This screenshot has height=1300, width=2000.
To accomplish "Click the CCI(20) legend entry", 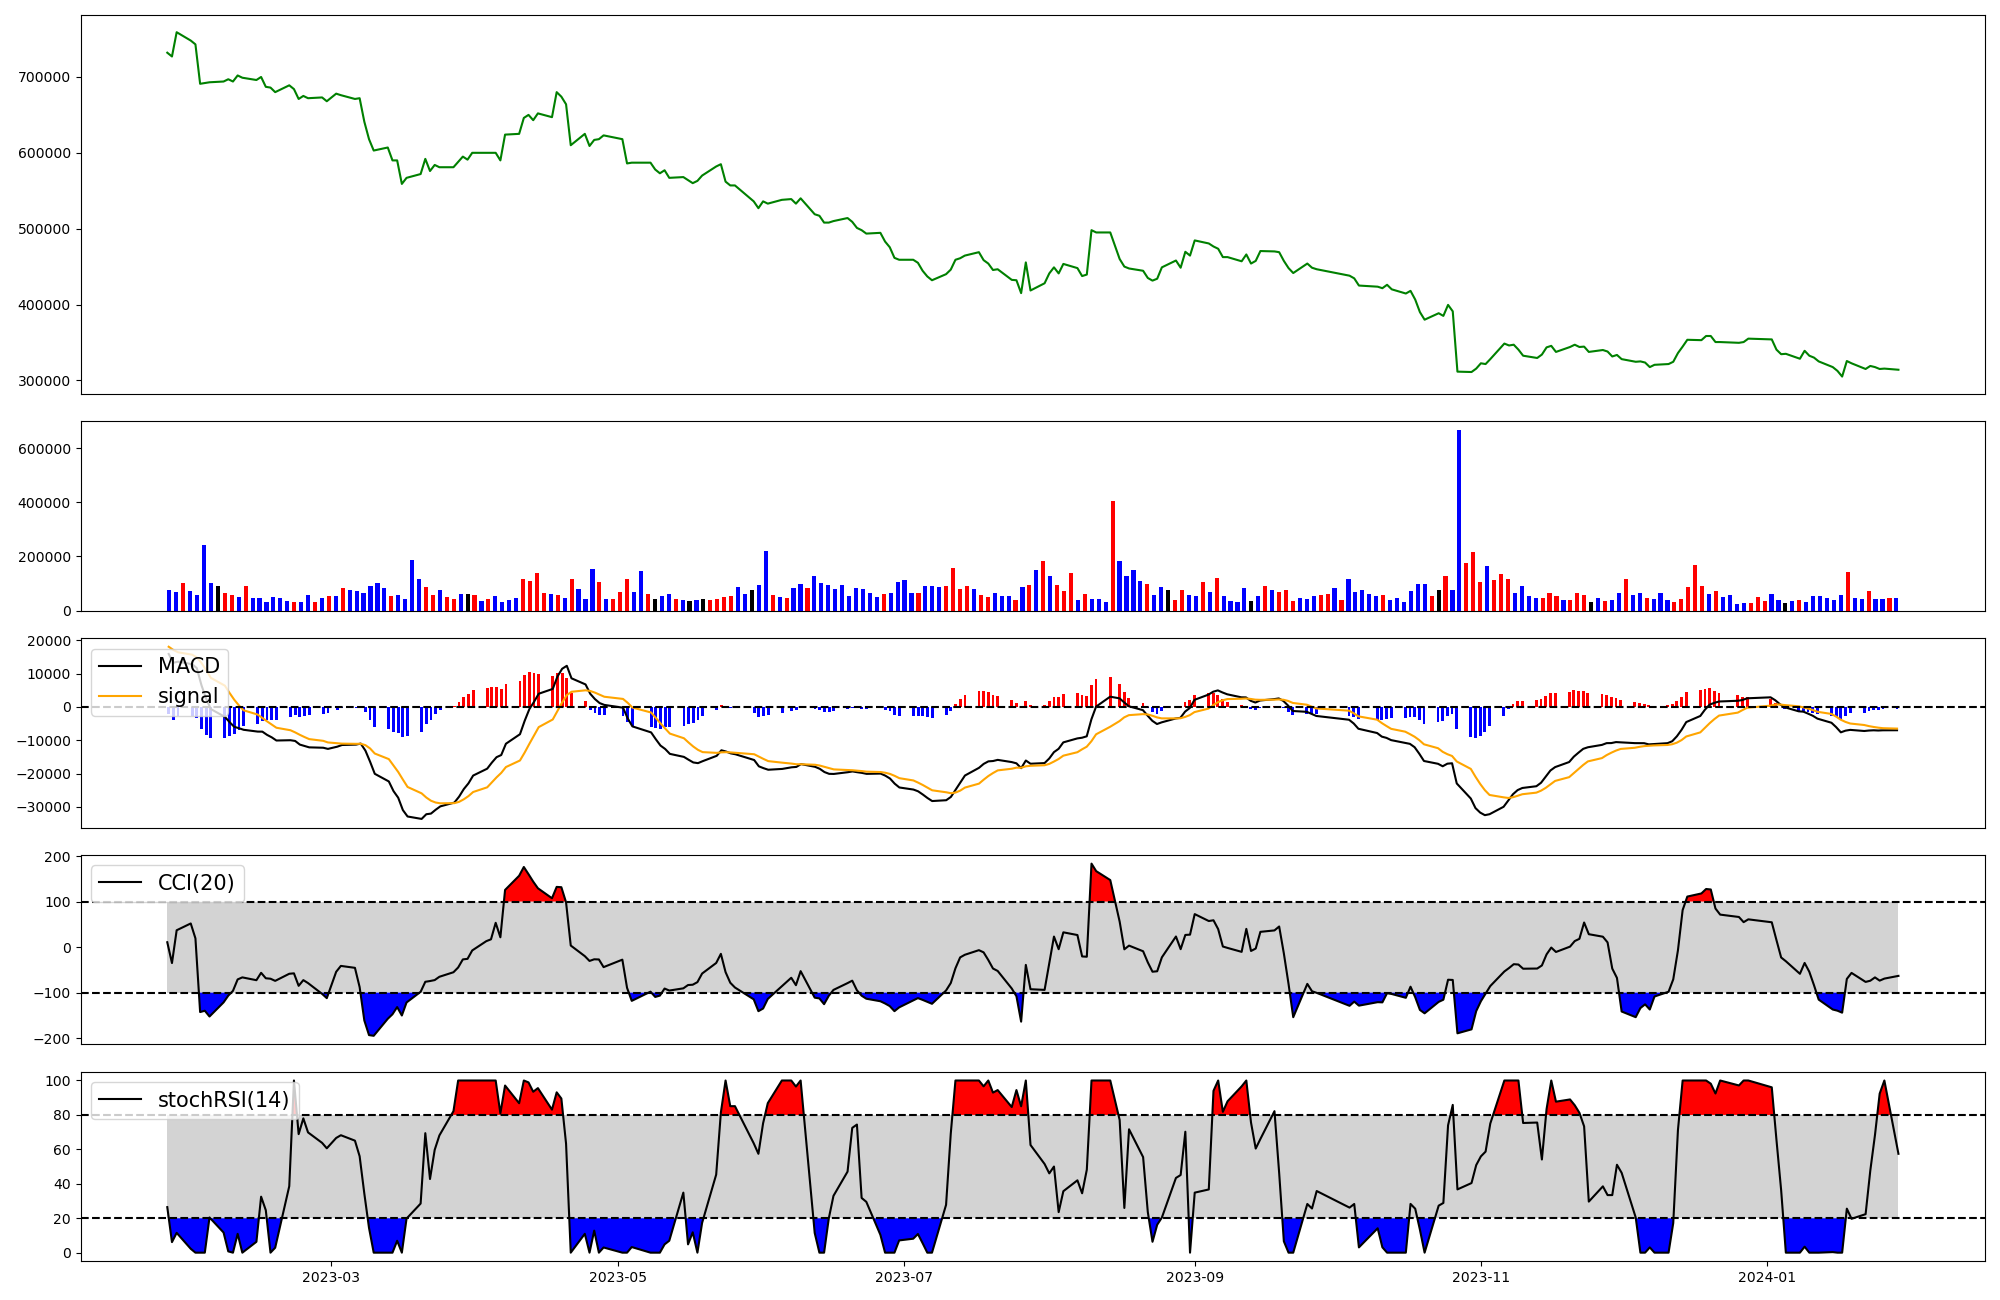I will click(x=195, y=883).
